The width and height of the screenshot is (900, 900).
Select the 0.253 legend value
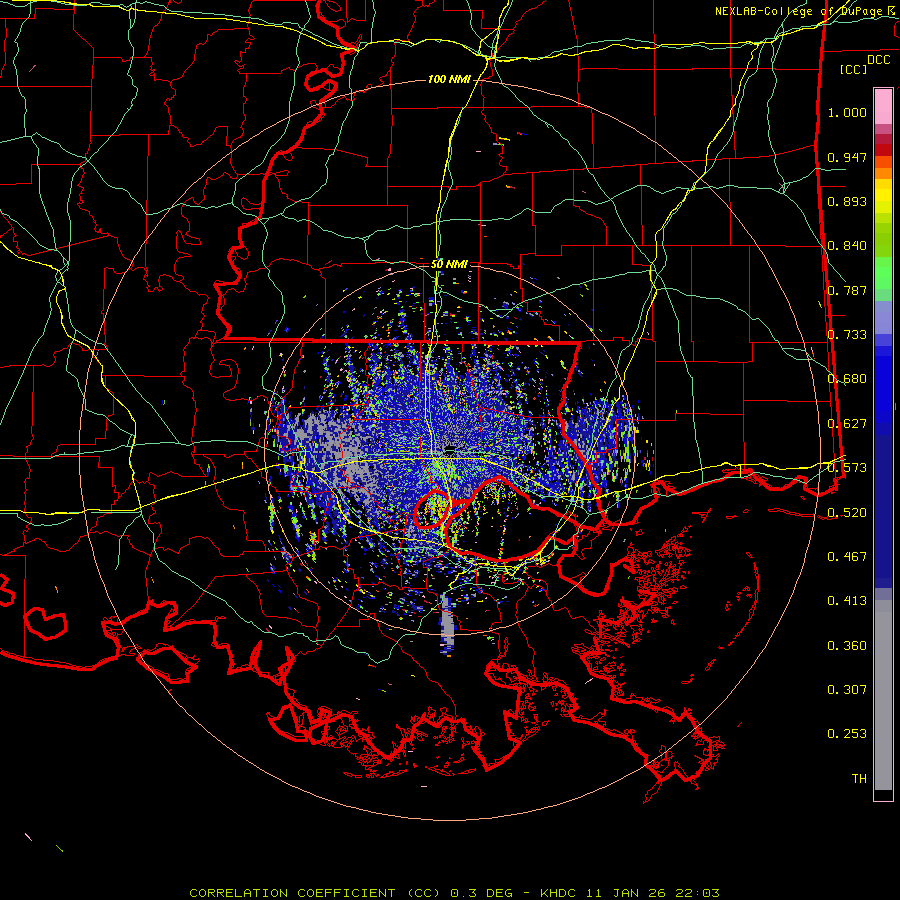(x=847, y=734)
